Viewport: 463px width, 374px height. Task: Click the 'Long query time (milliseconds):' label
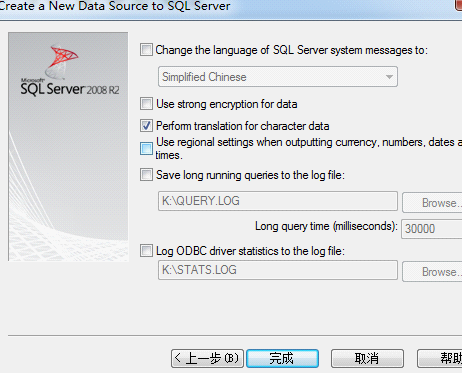click(x=326, y=226)
